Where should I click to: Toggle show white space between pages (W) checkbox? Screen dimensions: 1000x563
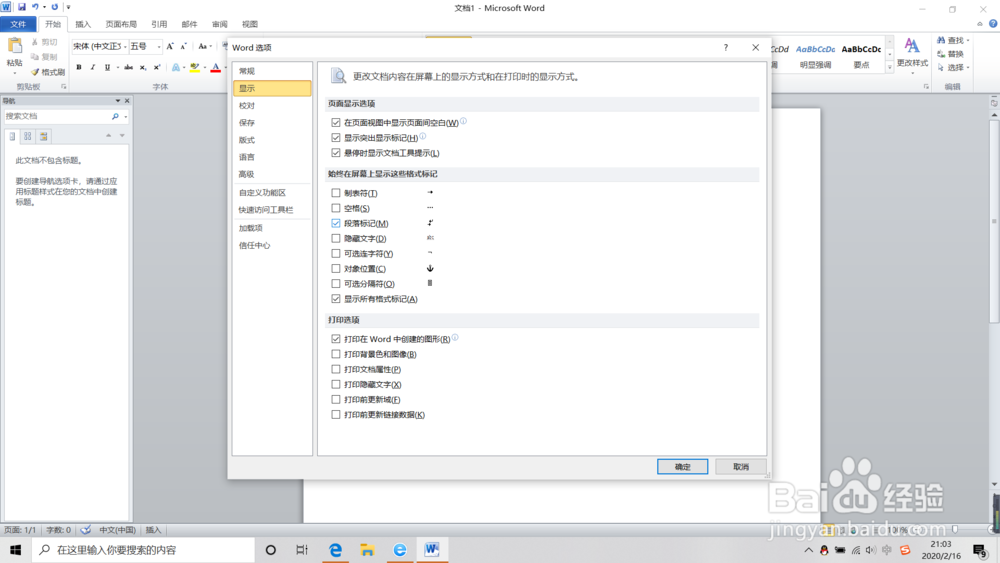tap(335, 122)
